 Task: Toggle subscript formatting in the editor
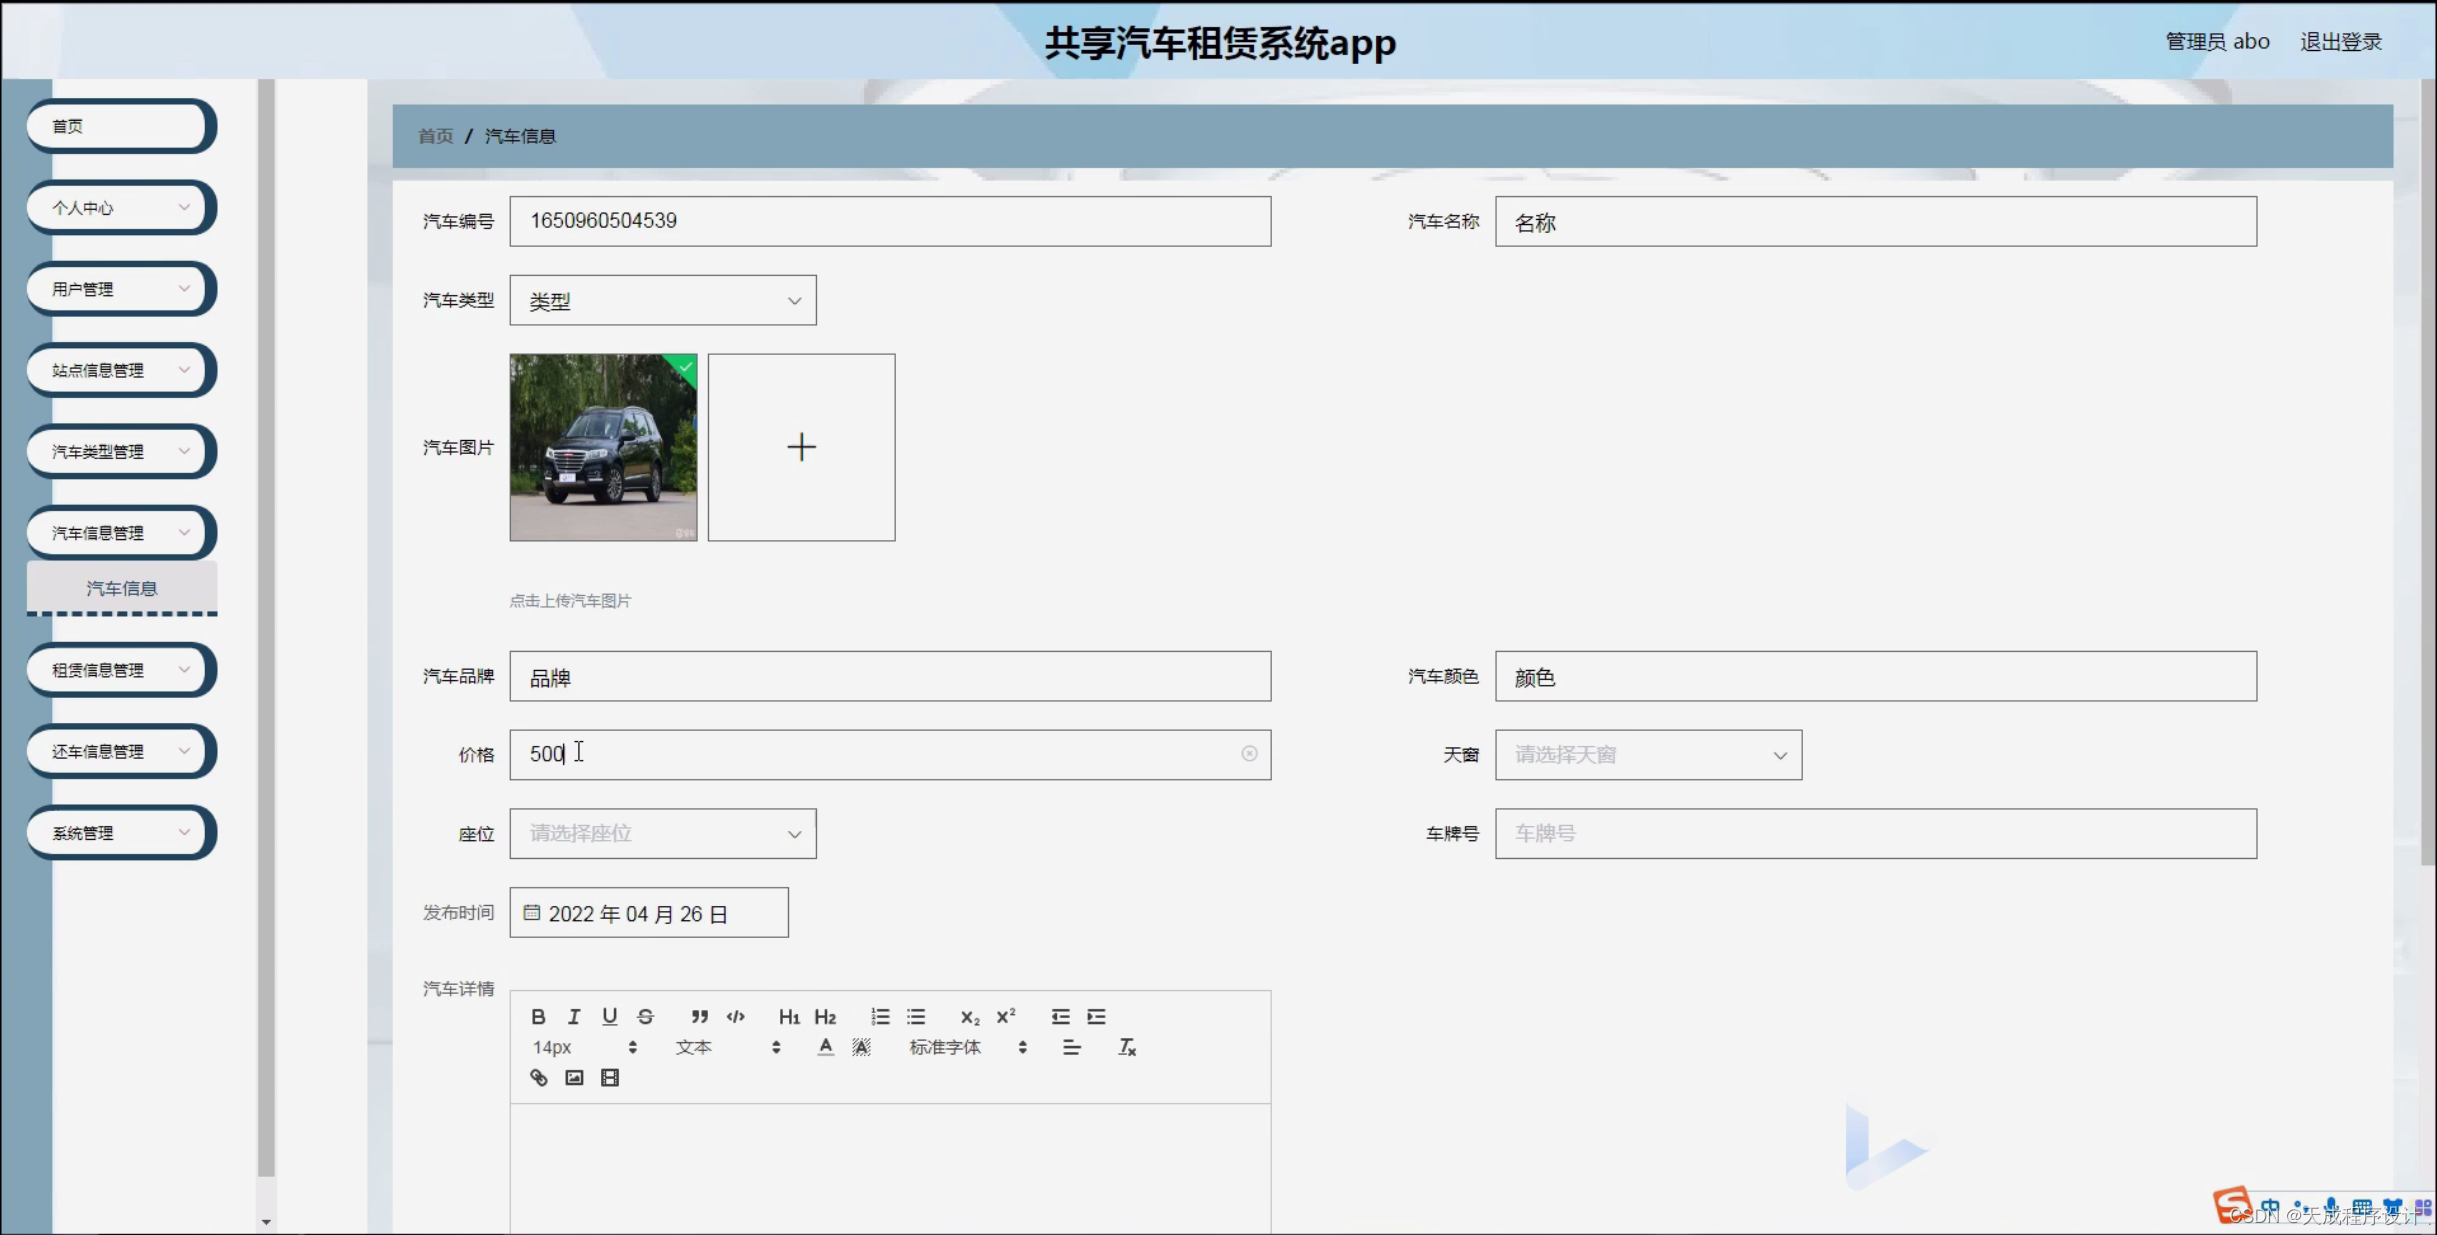coord(969,1016)
